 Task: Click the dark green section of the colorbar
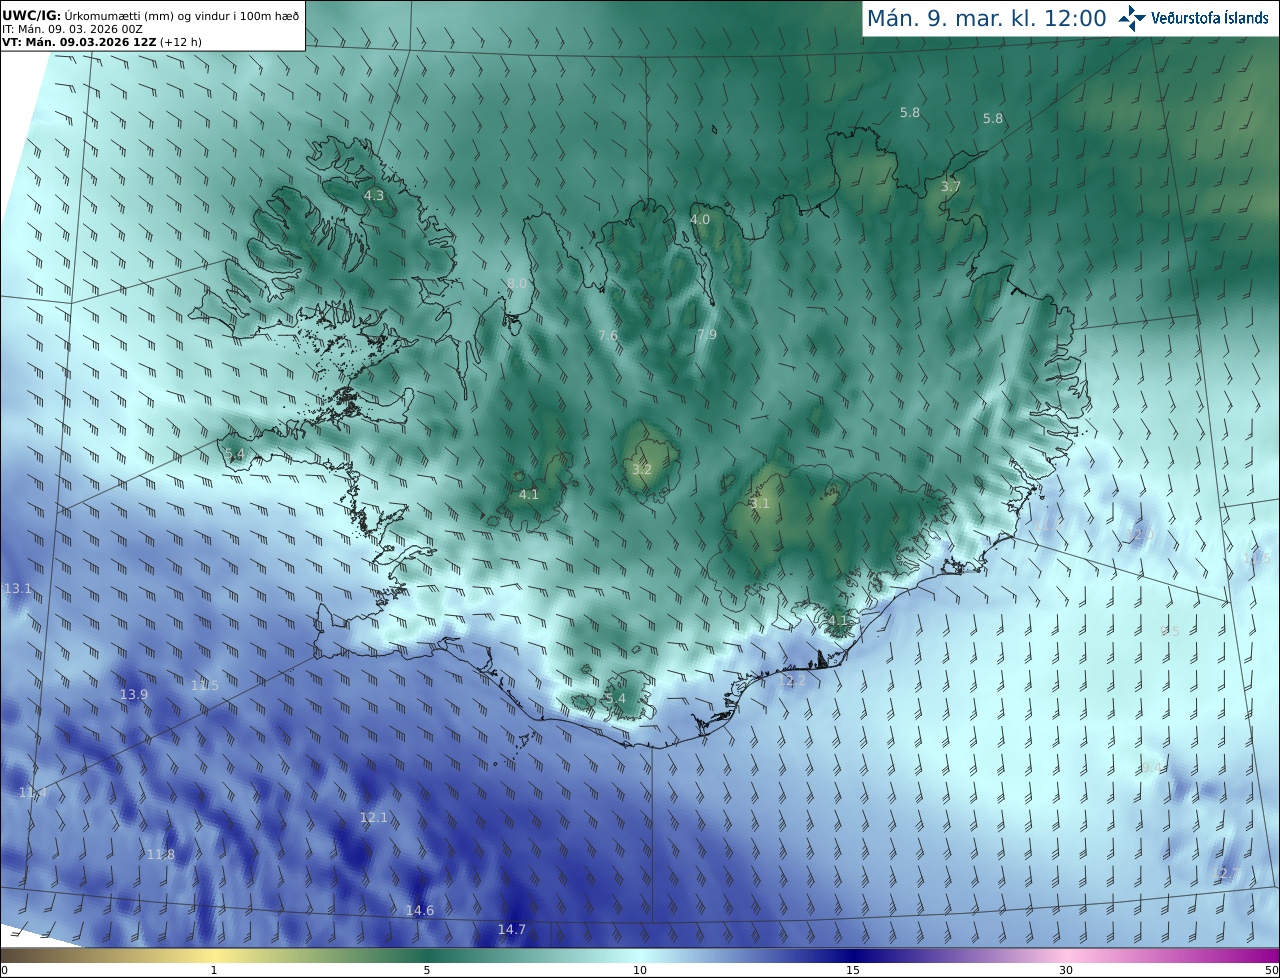click(427, 955)
